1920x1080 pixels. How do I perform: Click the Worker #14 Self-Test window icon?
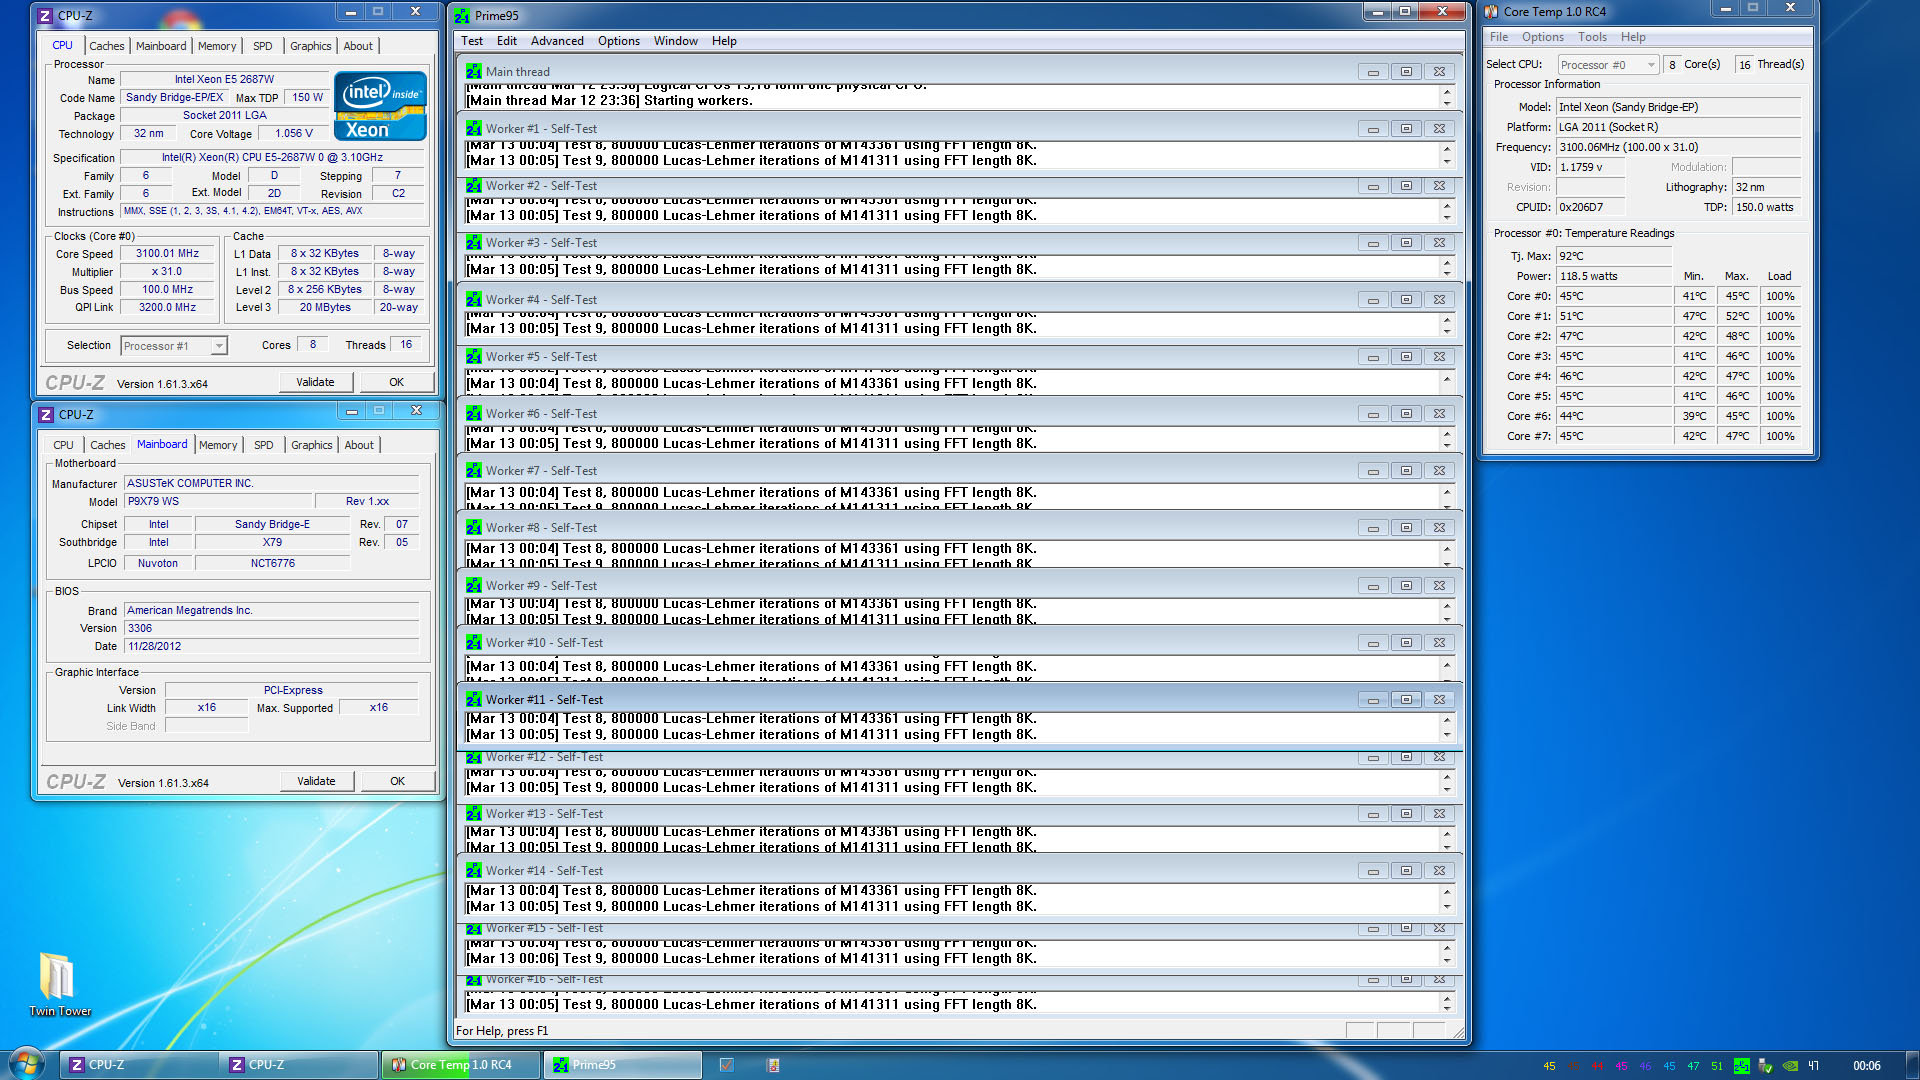474,871
